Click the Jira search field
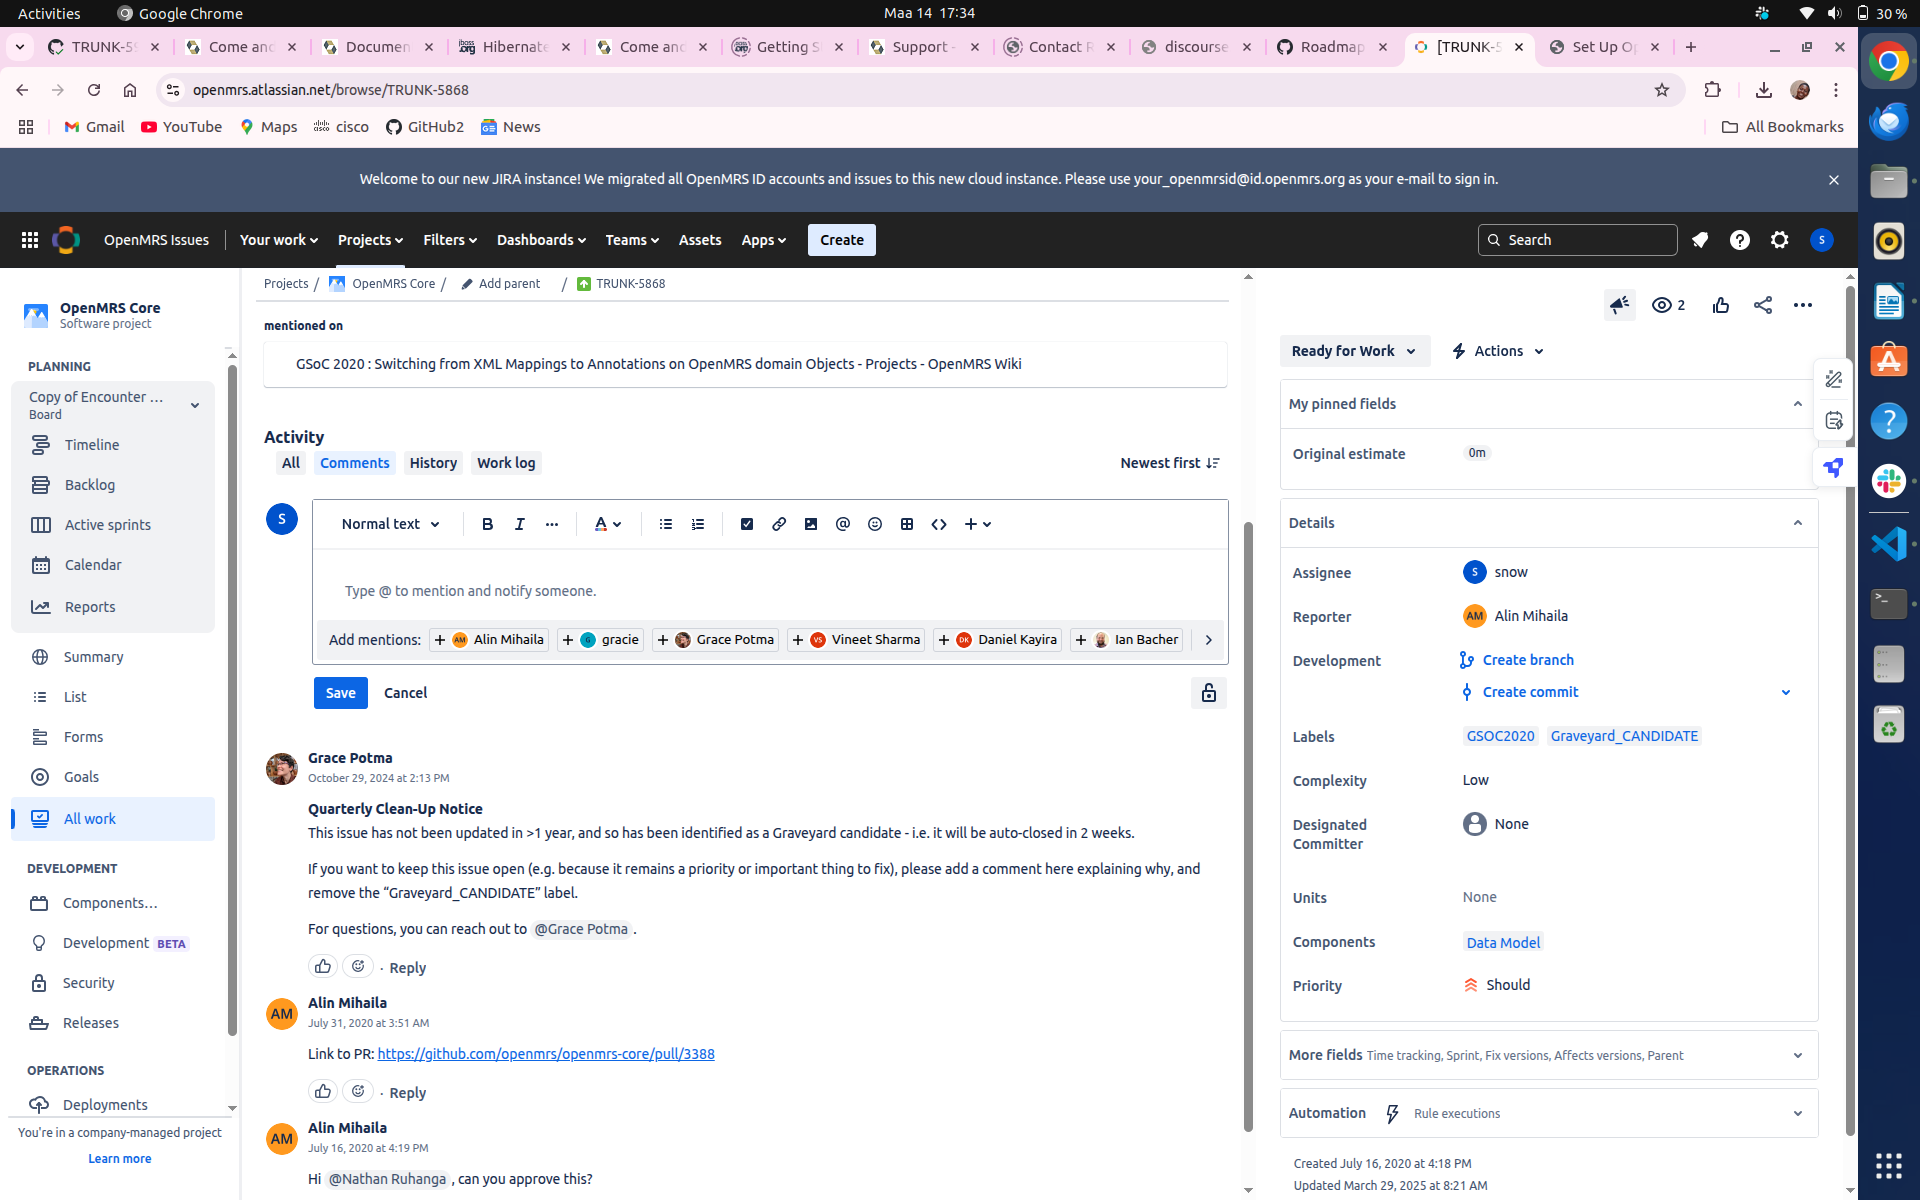The image size is (1920, 1200). [x=1577, y=240]
